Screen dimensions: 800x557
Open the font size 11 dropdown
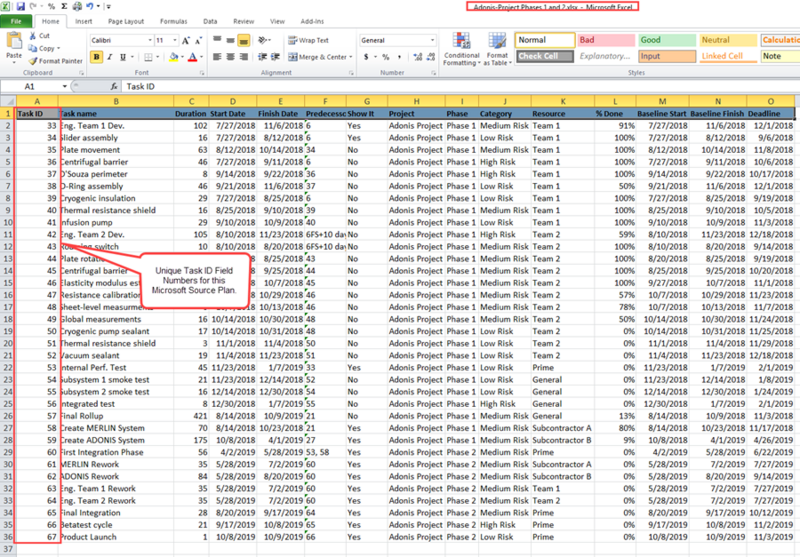[x=175, y=40]
